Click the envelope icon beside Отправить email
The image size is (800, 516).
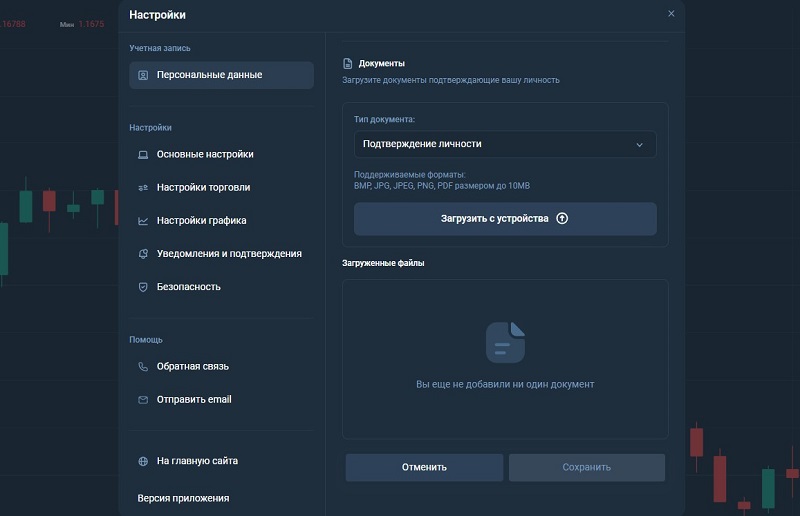point(143,400)
